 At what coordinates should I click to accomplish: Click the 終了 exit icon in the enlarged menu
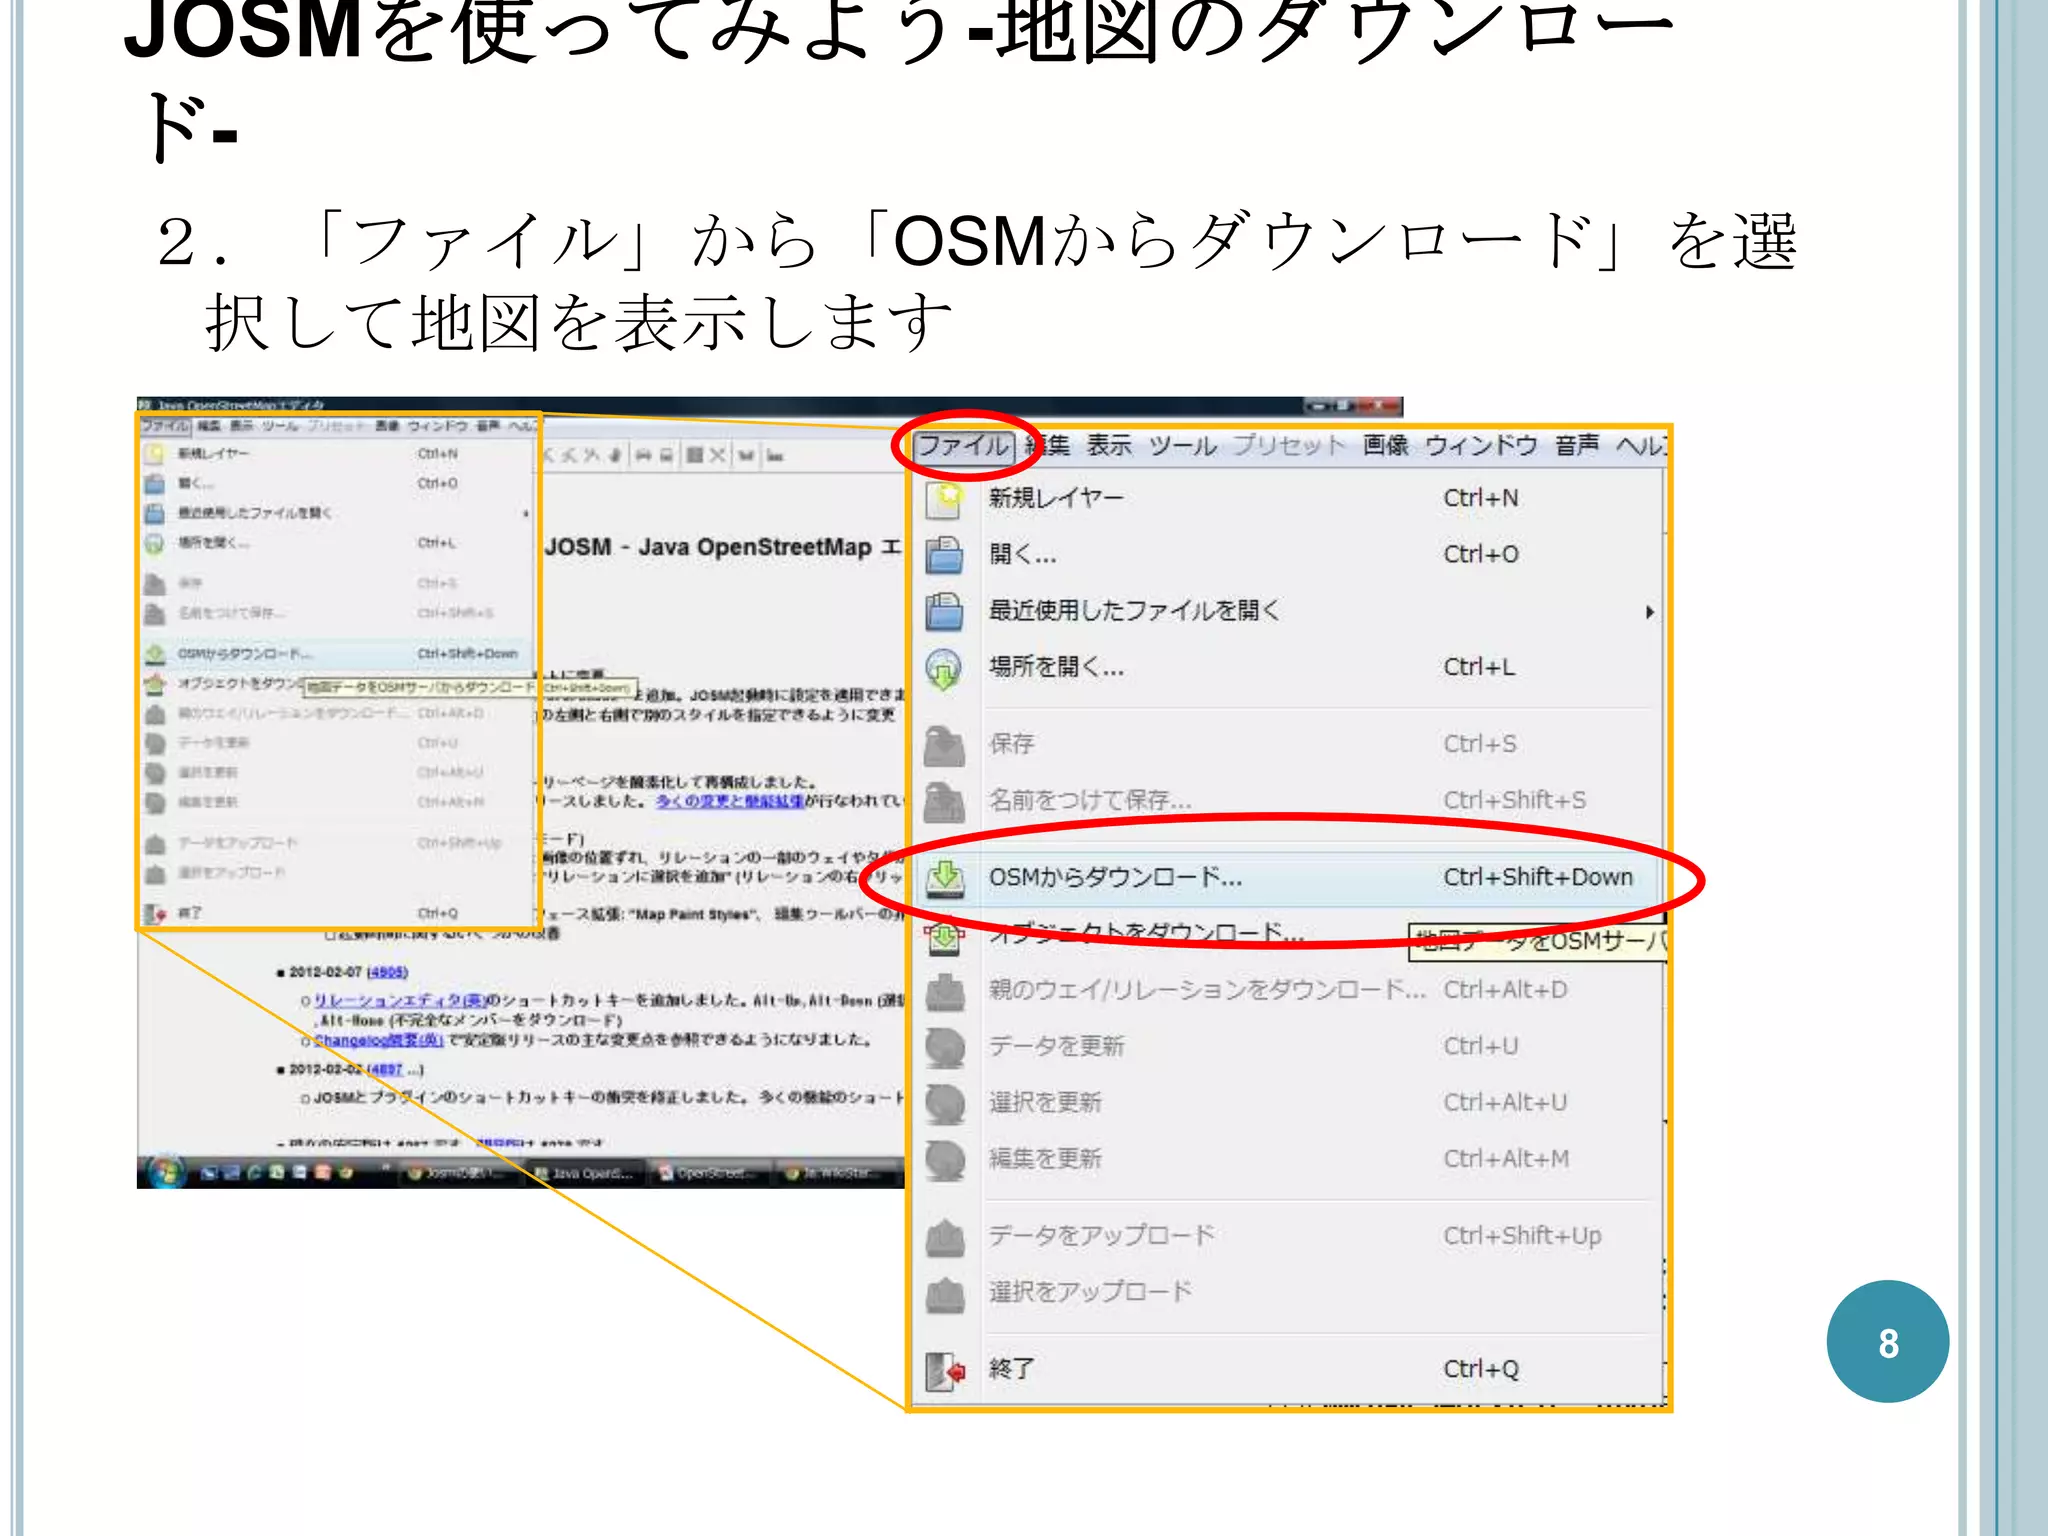point(944,1370)
